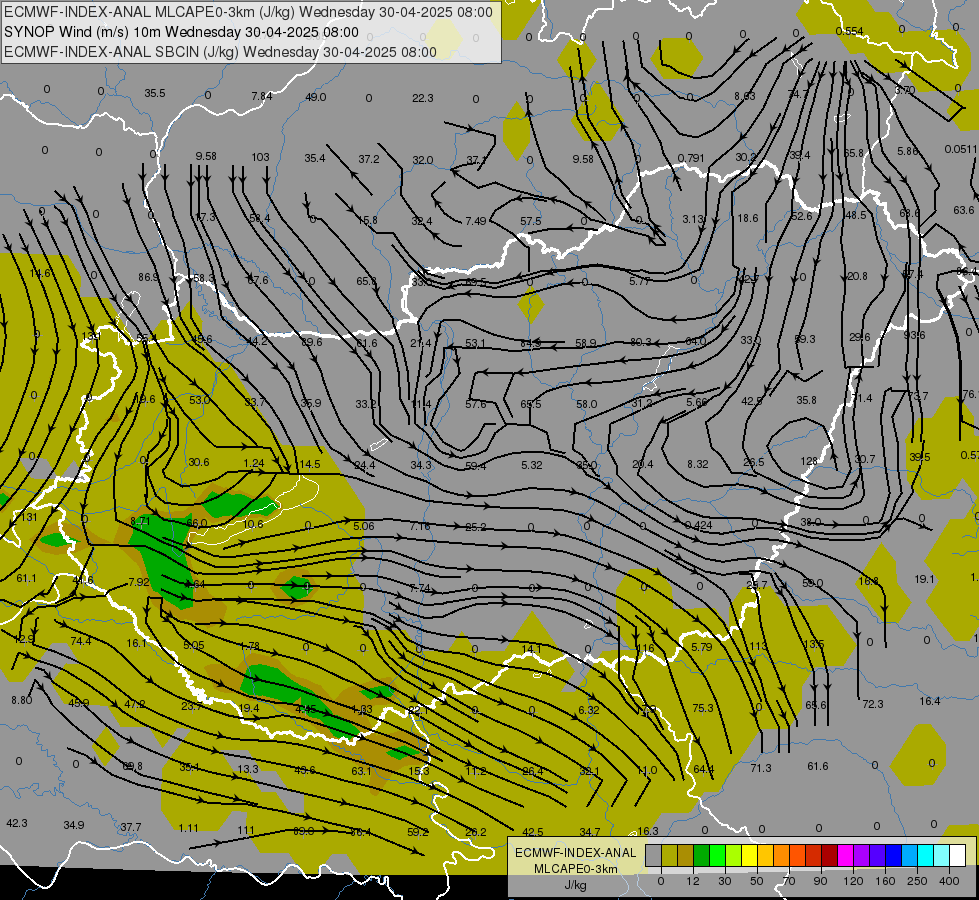
Task: Click the map value 0.554
Action: 849,31
